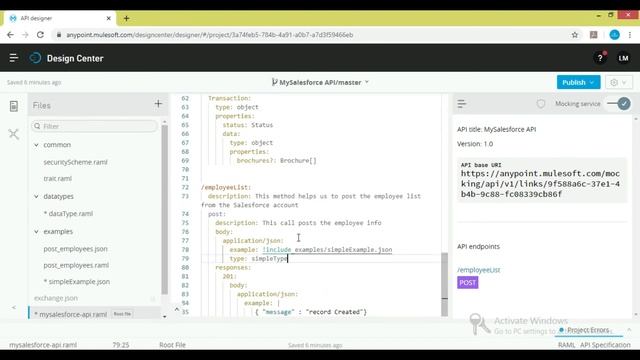
Task: Click the Root File status bar entry
Action: (x=172, y=345)
